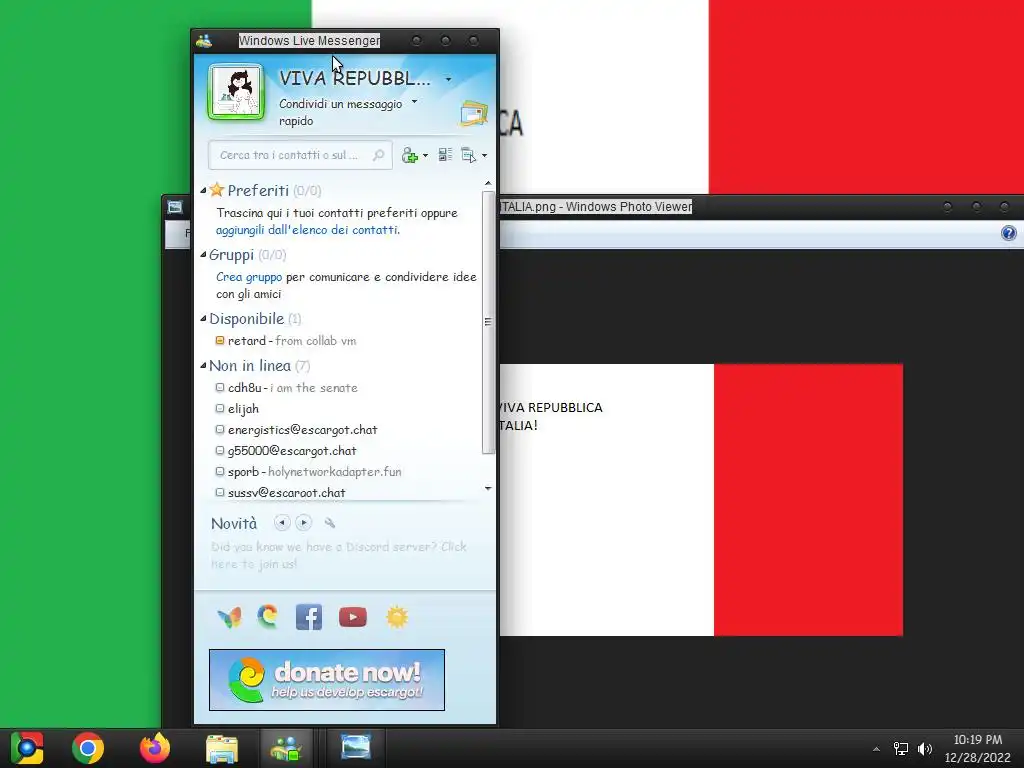Open the weather sun icon
1024x768 pixels.
pos(397,617)
